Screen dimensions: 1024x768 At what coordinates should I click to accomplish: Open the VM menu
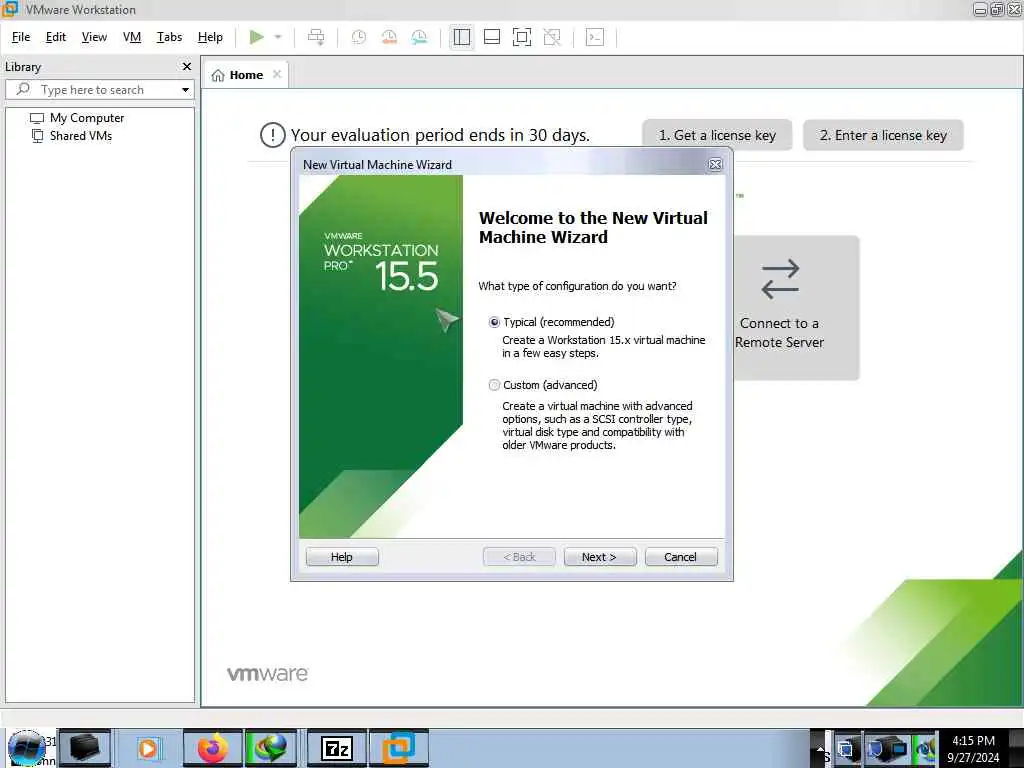pyautogui.click(x=132, y=37)
